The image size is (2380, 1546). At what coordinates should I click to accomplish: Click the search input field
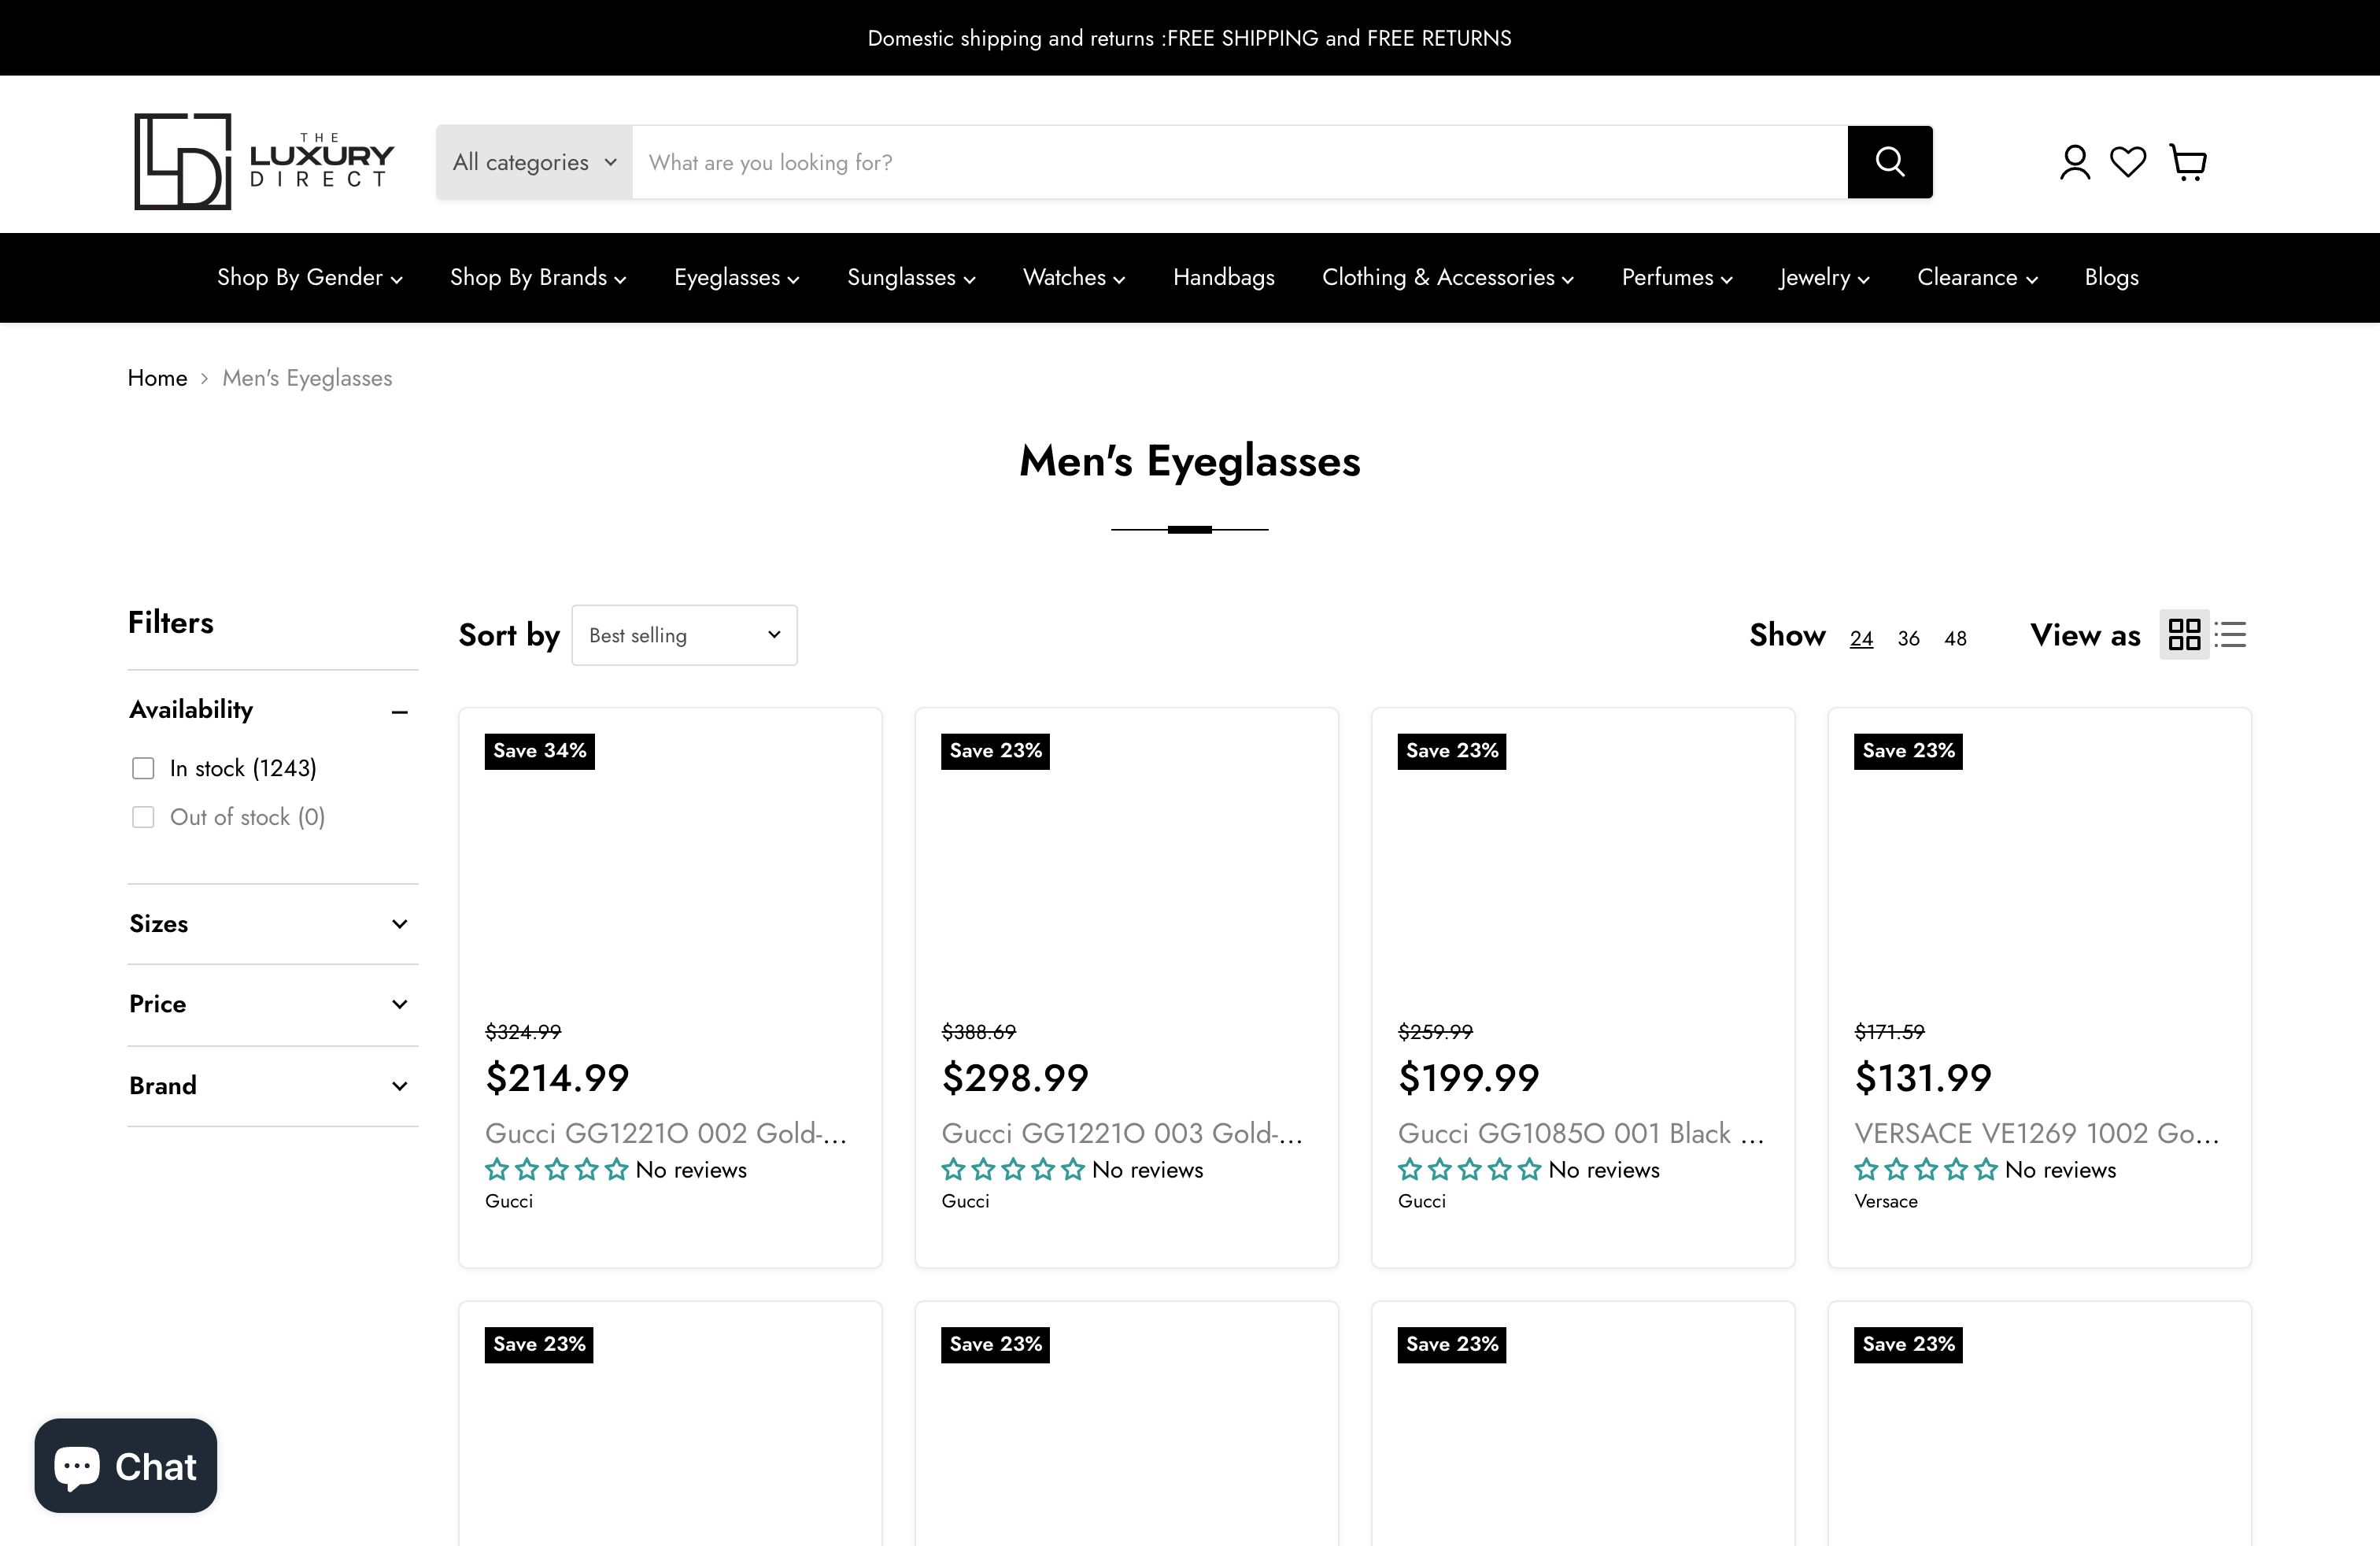coord(1200,161)
